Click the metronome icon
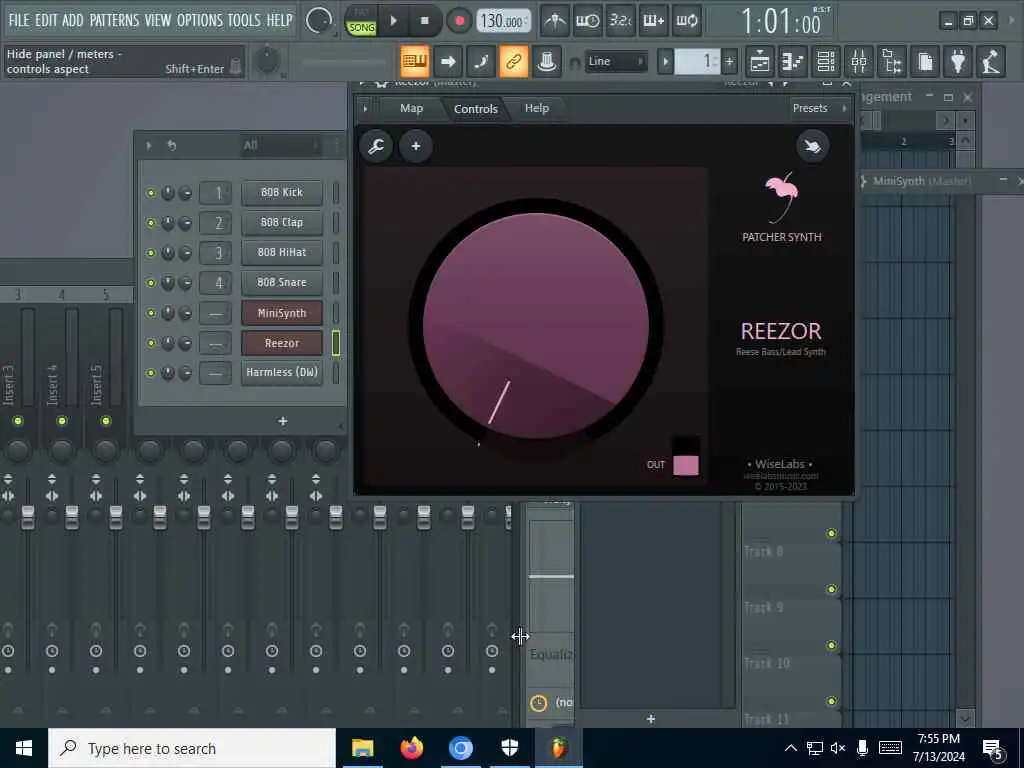The image size is (1024, 768). click(555, 21)
